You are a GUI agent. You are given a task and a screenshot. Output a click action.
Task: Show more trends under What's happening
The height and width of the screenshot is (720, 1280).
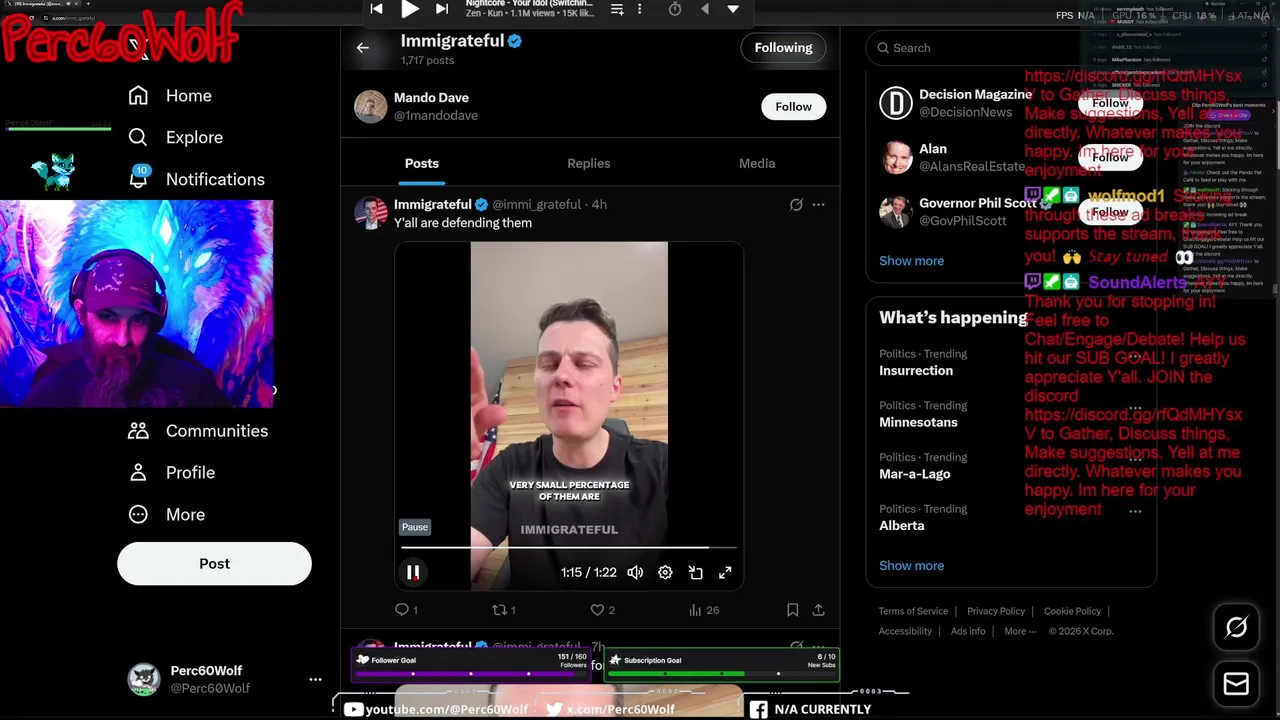[911, 566]
